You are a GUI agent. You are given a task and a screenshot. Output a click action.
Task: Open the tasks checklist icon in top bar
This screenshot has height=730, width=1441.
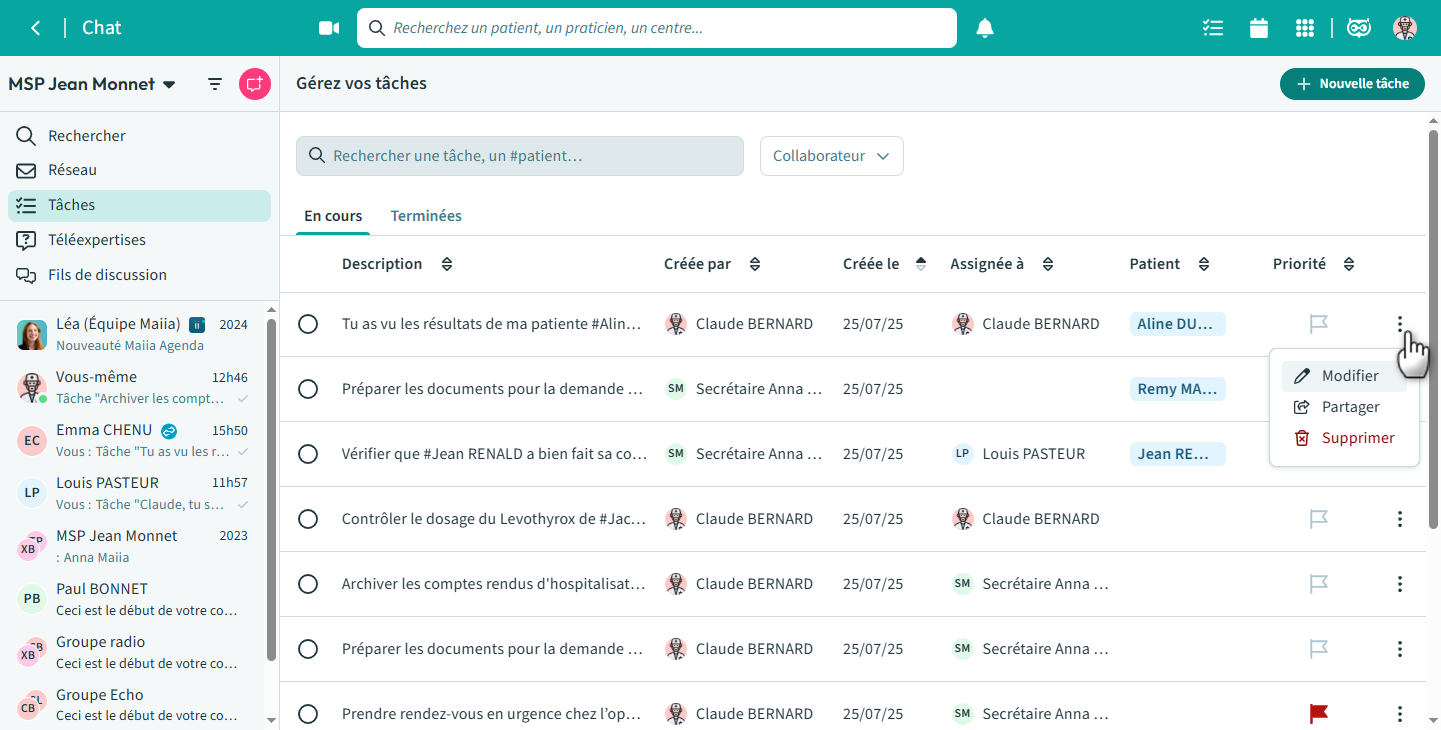coord(1213,28)
